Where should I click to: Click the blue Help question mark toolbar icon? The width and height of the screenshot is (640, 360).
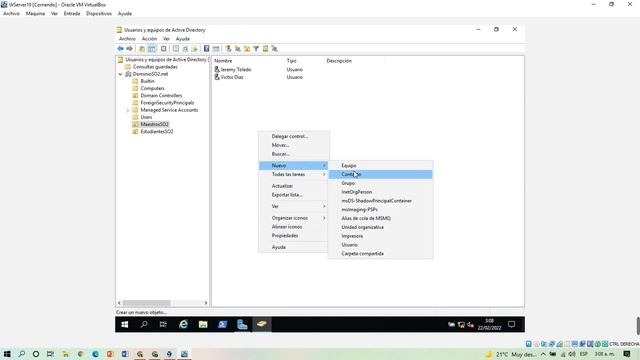pyautogui.click(x=207, y=49)
